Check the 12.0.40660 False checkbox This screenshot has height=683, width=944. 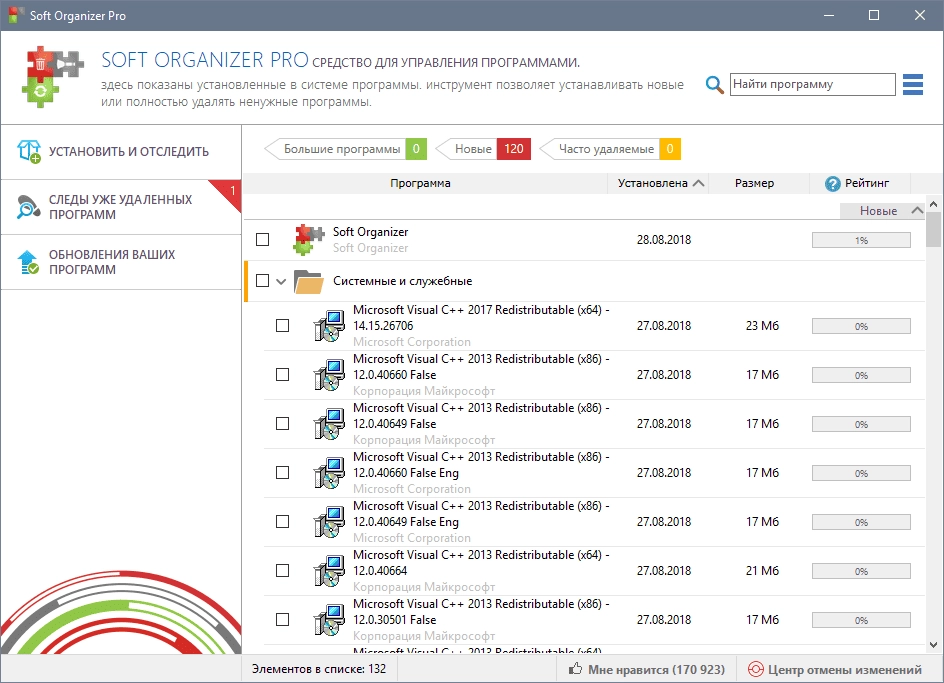pos(282,375)
